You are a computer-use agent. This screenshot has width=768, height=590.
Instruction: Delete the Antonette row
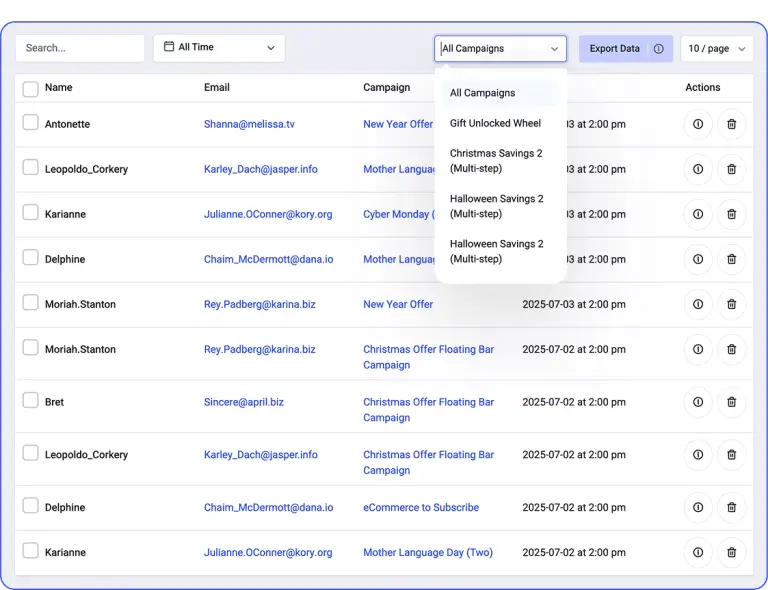tap(731, 124)
